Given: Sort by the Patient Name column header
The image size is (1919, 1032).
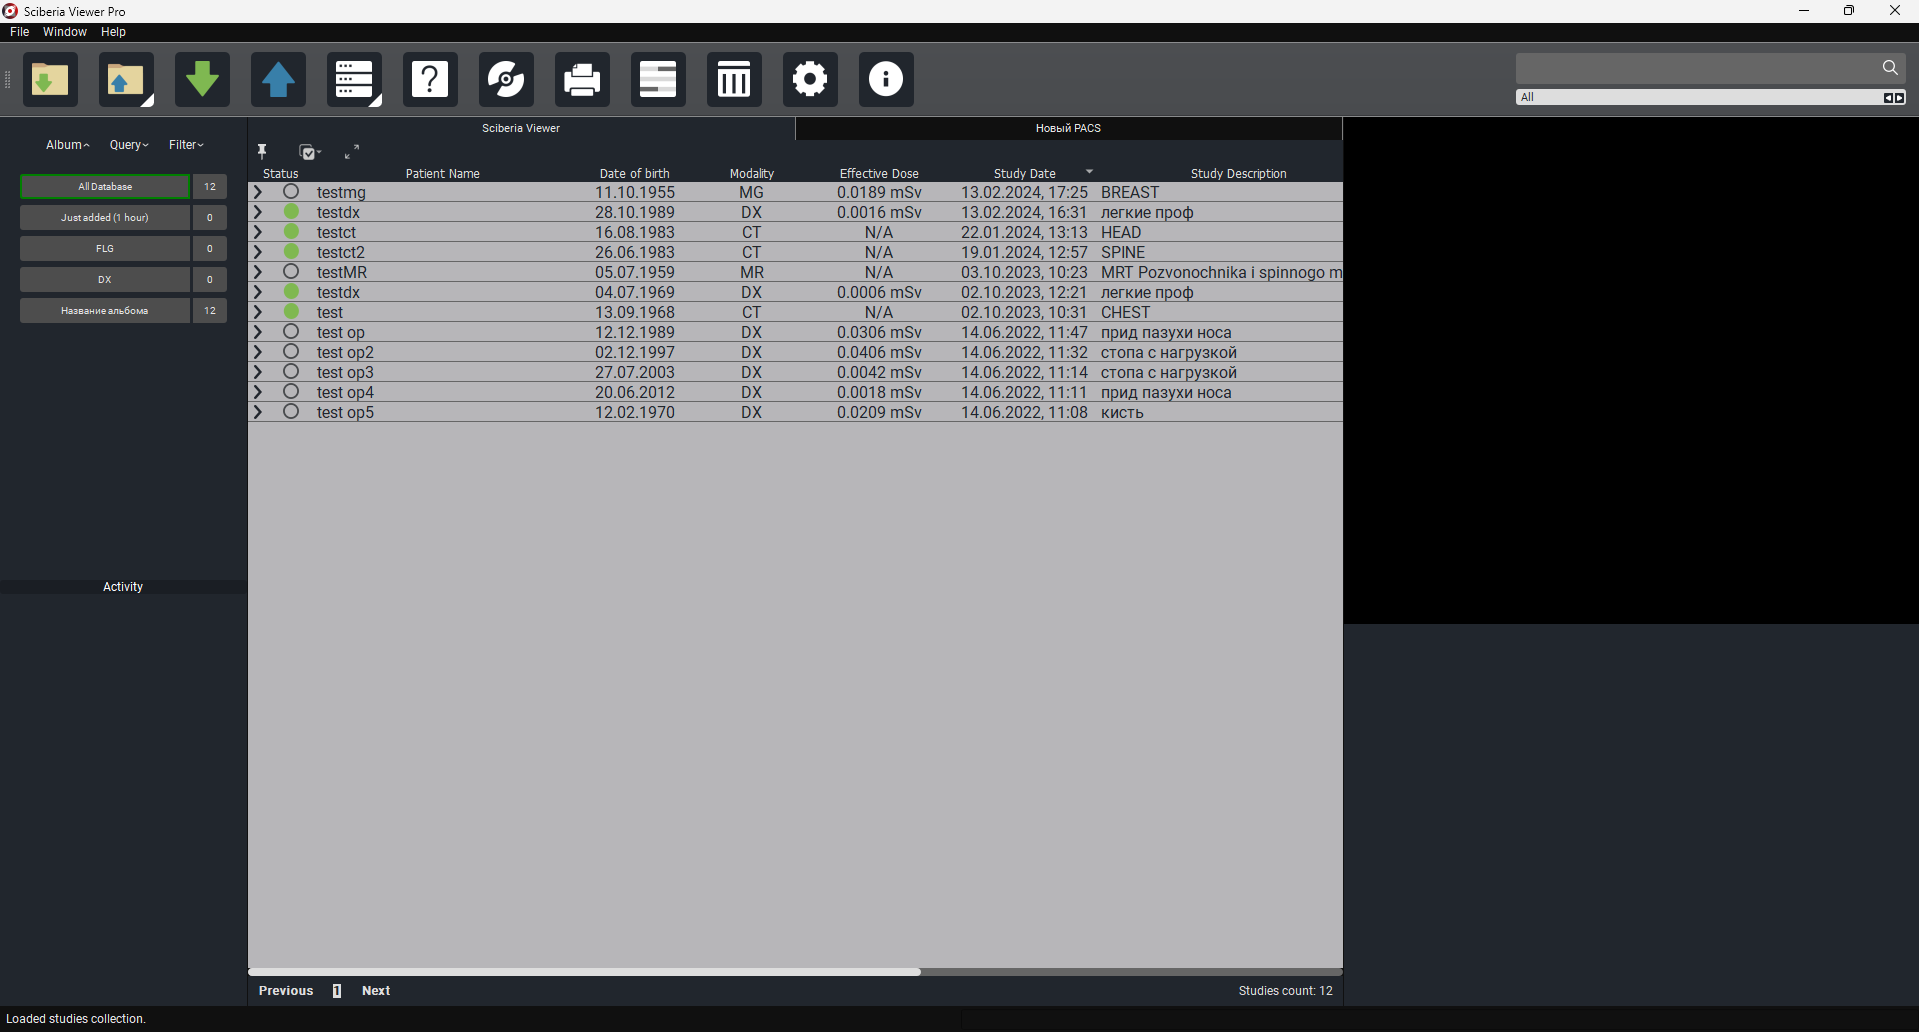Looking at the screenshot, I should click(x=443, y=173).
